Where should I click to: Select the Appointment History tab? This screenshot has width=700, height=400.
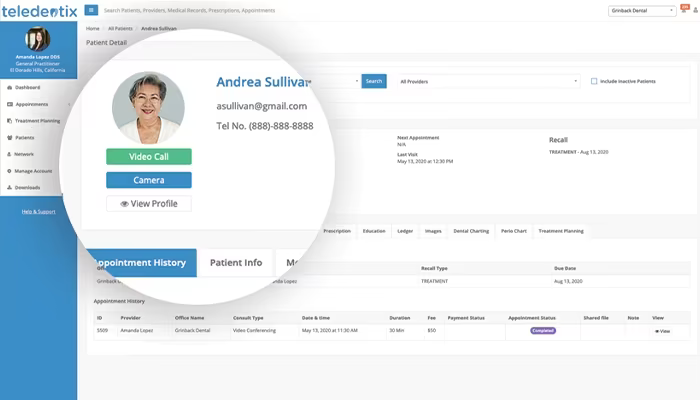[141, 262]
